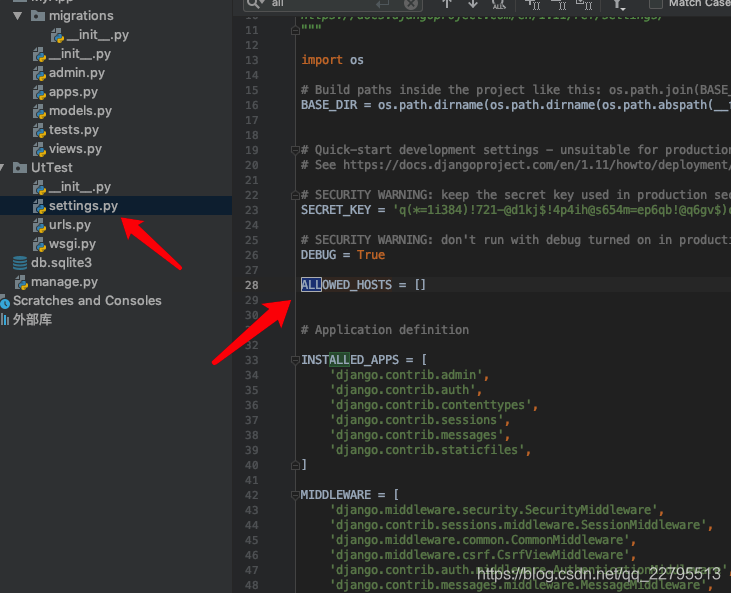Open __init__.py inside the migrations folder
This screenshot has width=731, height=593.
click(x=97, y=35)
